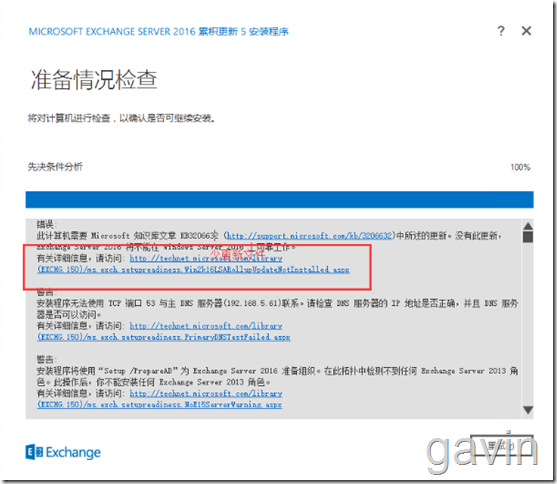Click the window title MICROSOFT EXCHANGE SERVER 2016
This screenshot has width=557, height=484.
pyautogui.click(x=158, y=32)
